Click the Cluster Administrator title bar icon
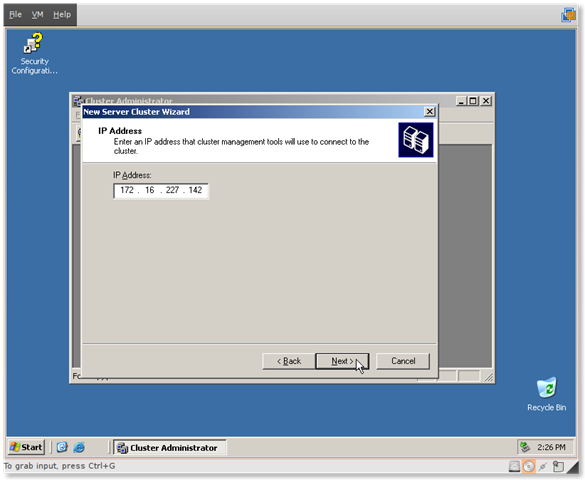 point(78,100)
